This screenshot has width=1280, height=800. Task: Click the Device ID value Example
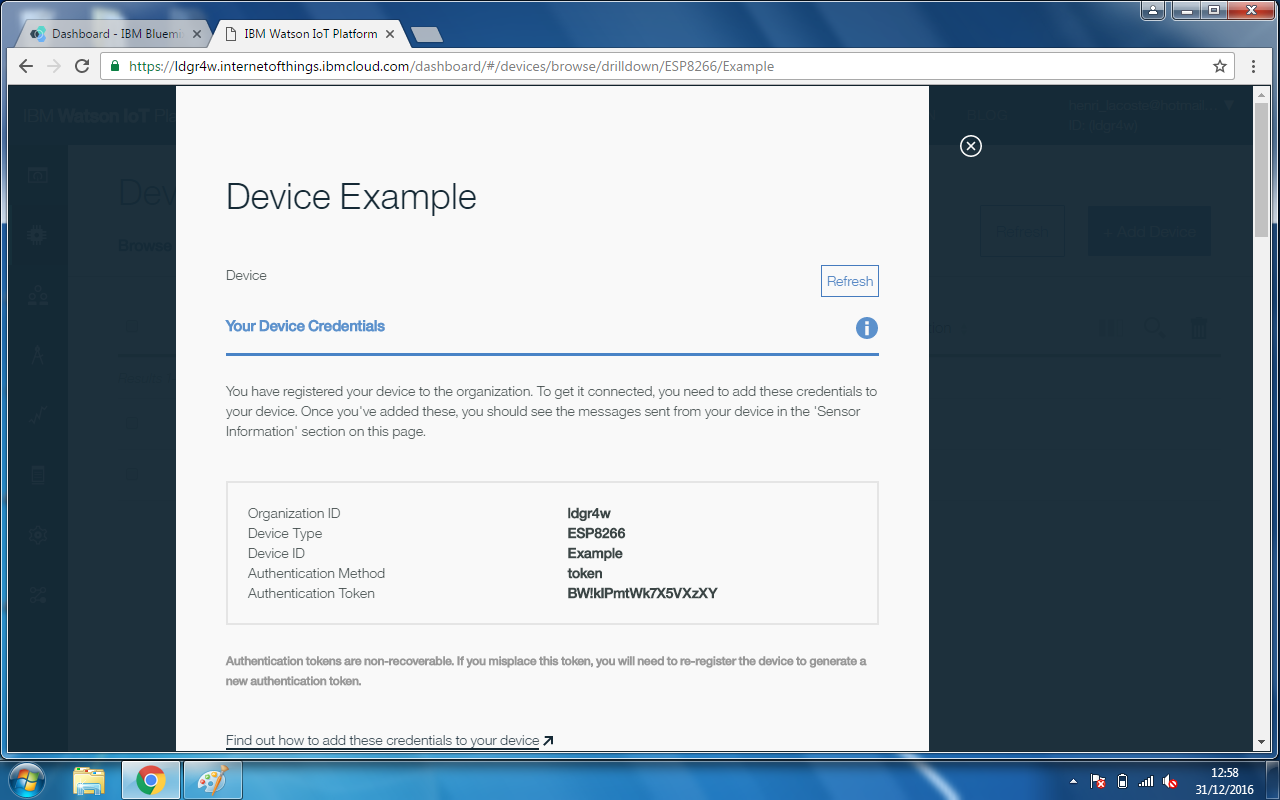pos(595,553)
